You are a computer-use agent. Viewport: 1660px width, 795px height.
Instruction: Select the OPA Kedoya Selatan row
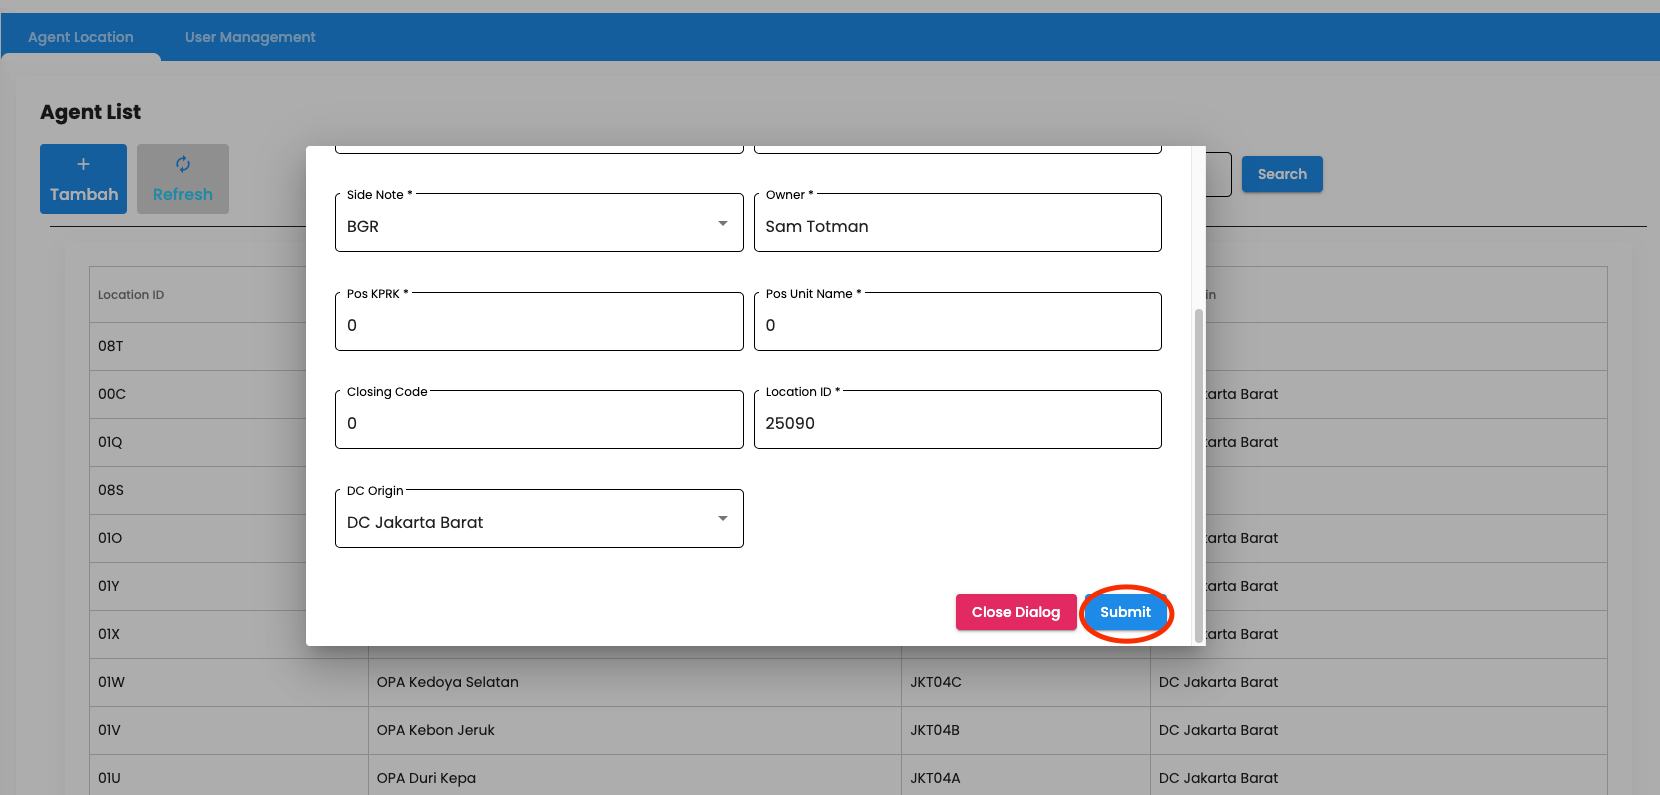[x=448, y=682]
